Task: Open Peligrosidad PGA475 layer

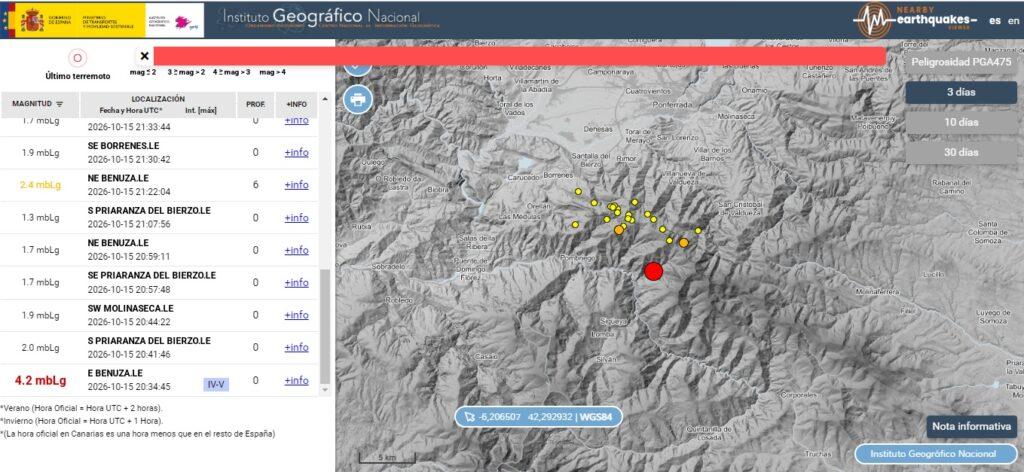Action: tap(961, 63)
